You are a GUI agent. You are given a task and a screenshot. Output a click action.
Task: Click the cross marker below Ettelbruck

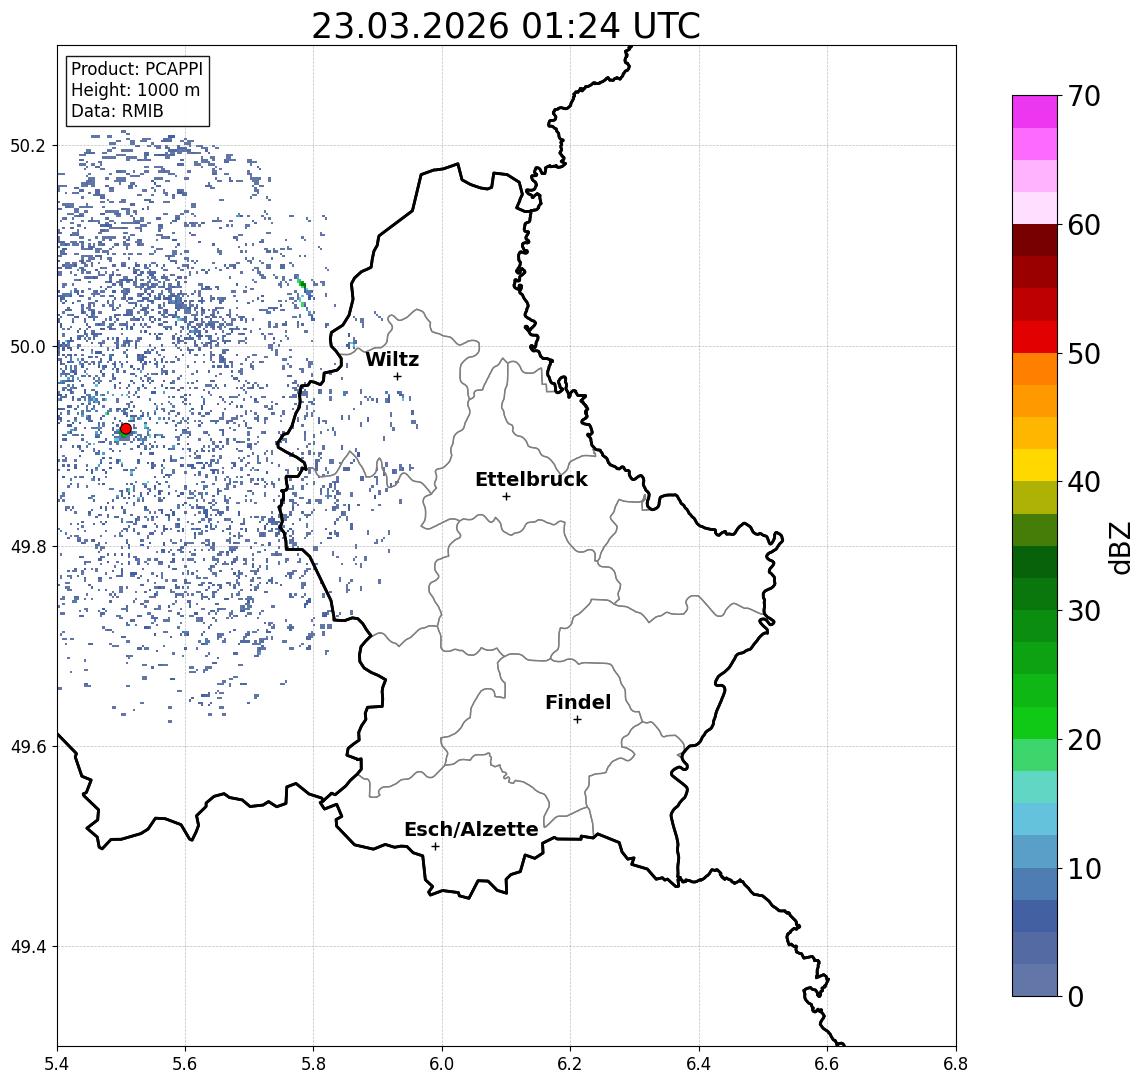(506, 497)
